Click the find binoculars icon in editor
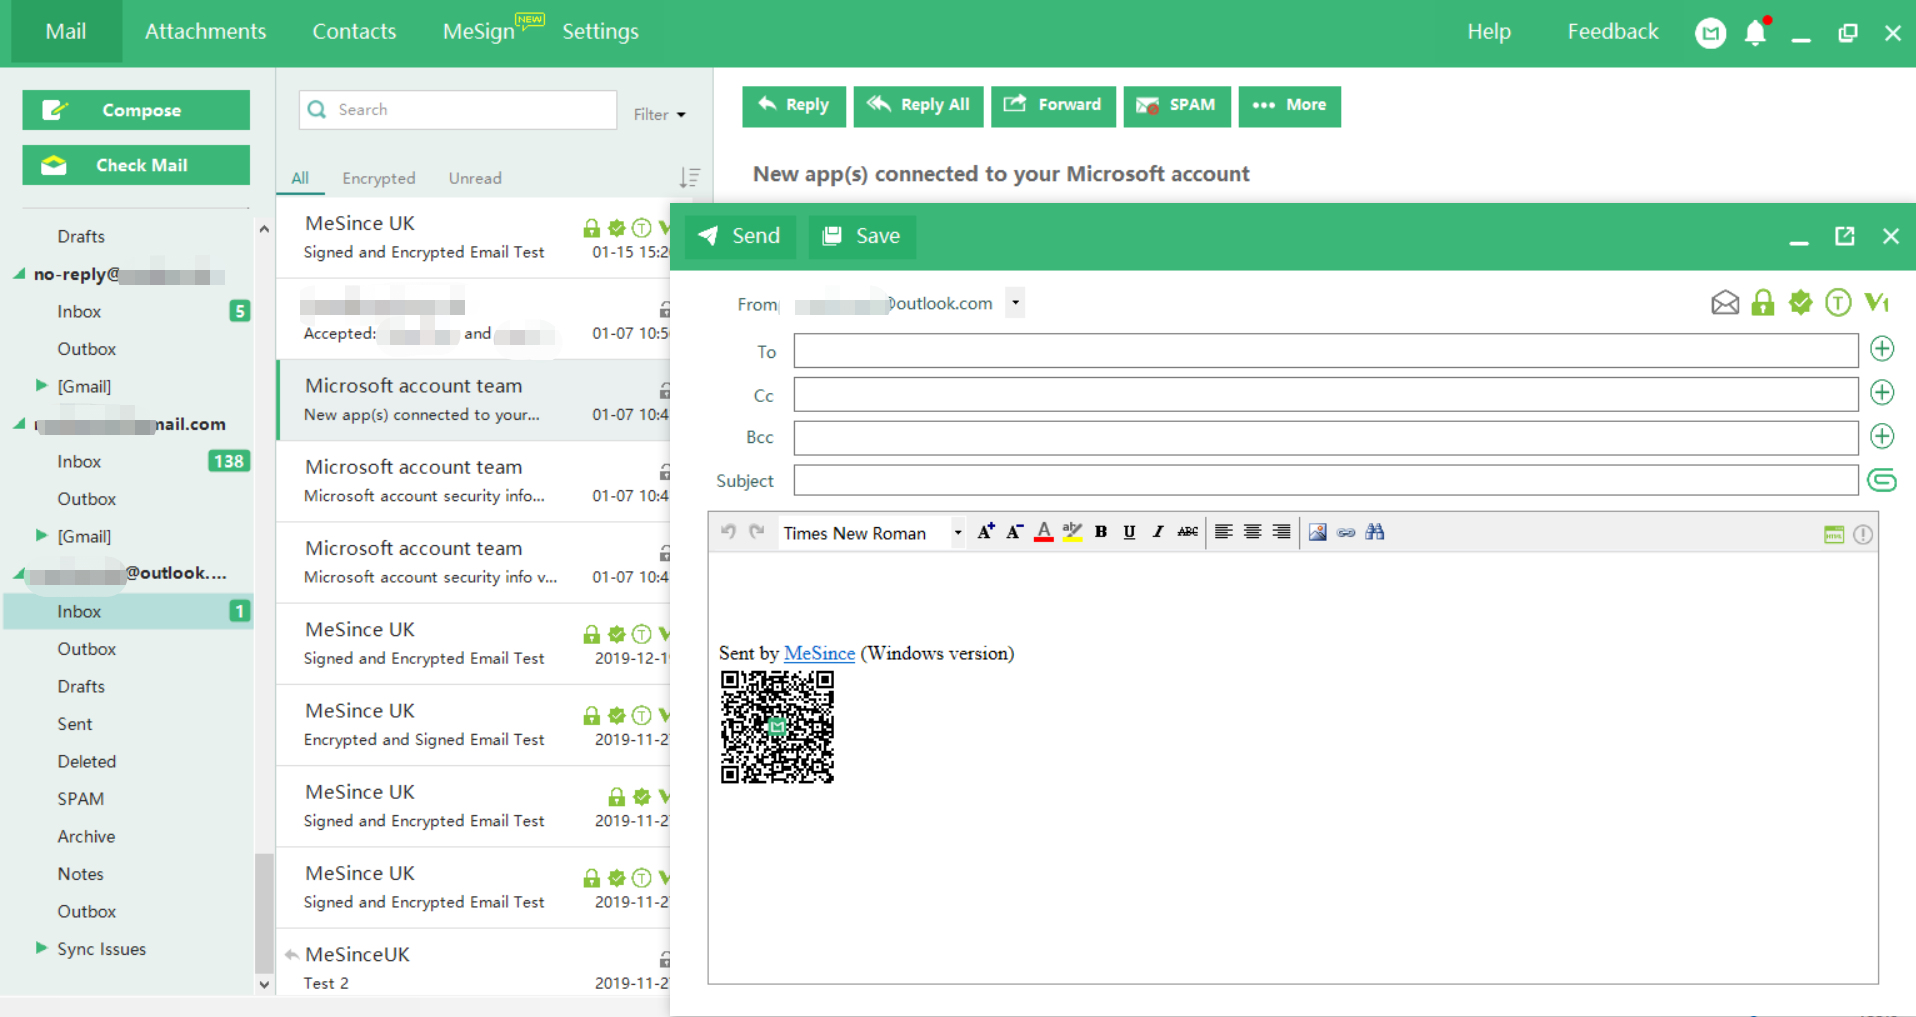1916x1017 pixels. pyautogui.click(x=1375, y=532)
